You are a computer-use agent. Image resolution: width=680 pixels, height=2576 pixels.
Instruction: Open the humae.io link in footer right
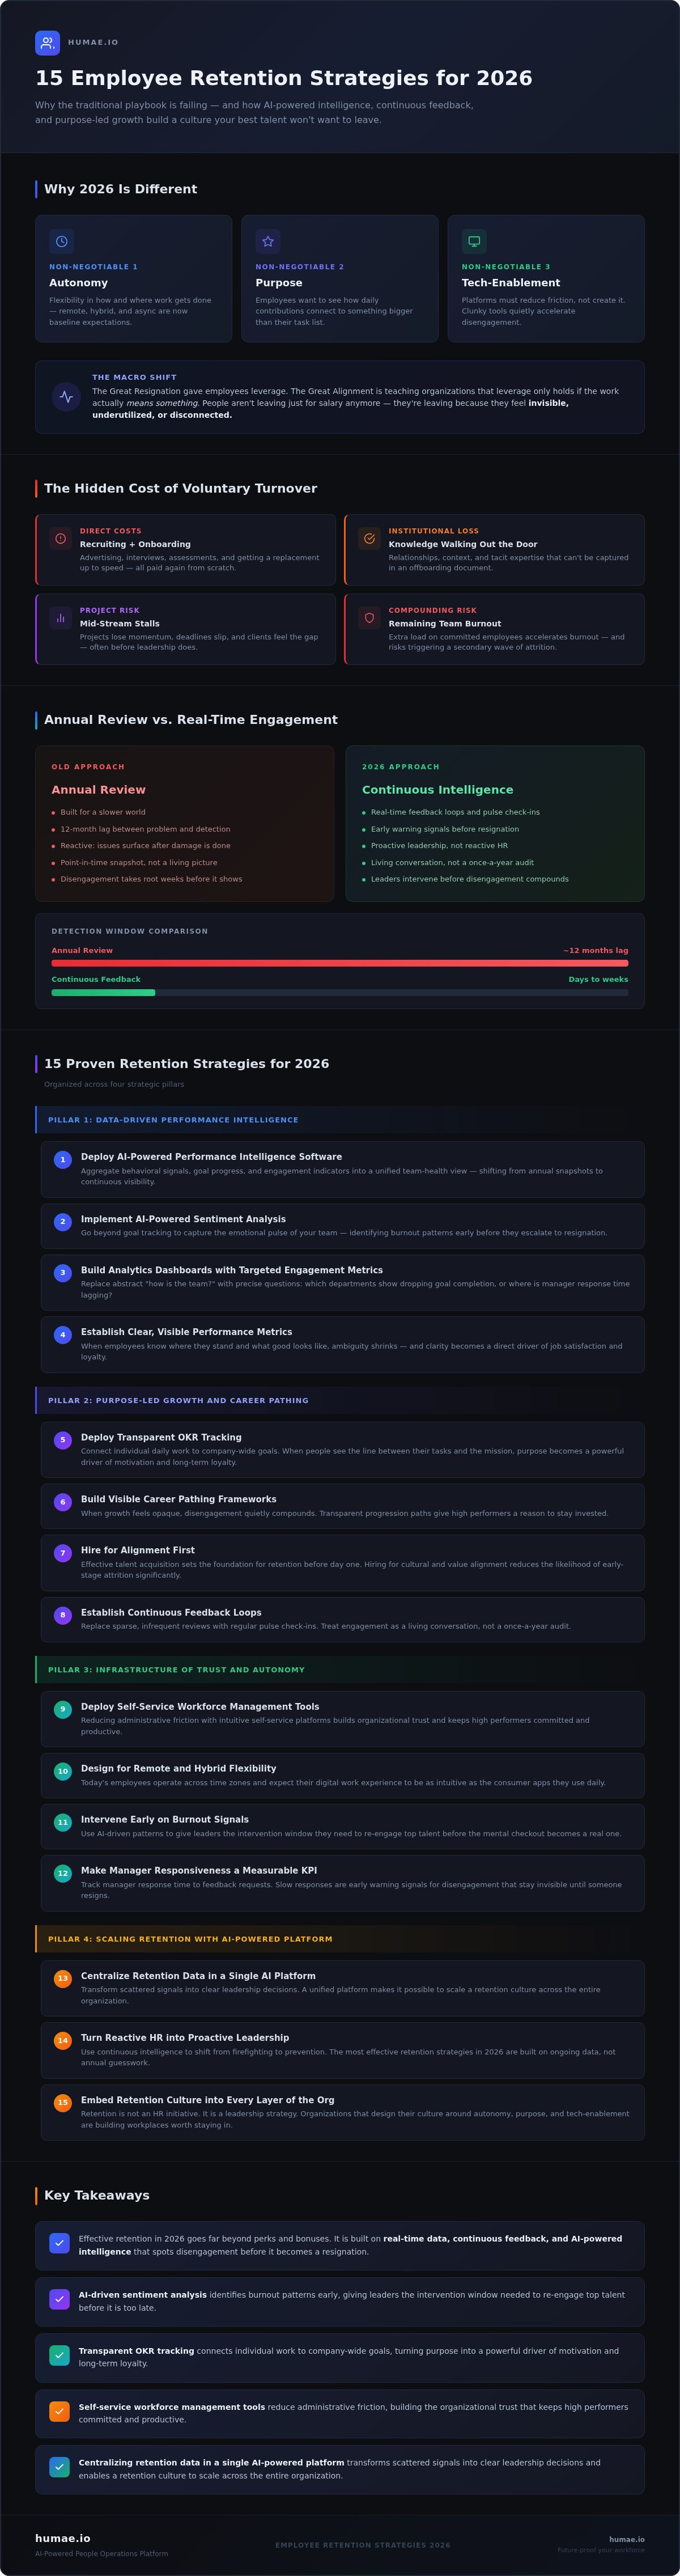click(626, 2539)
